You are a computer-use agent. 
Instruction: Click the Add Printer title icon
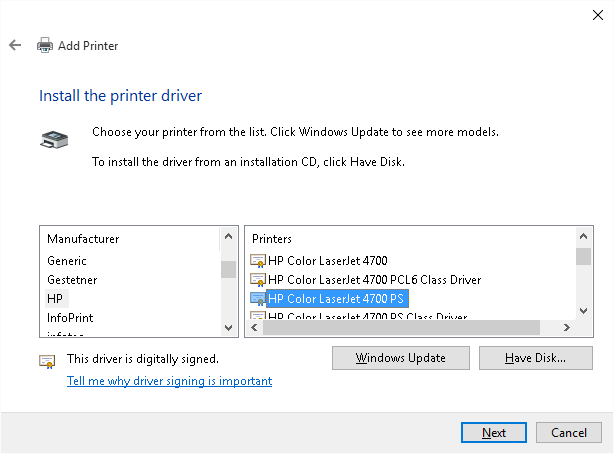pos(45,45)
